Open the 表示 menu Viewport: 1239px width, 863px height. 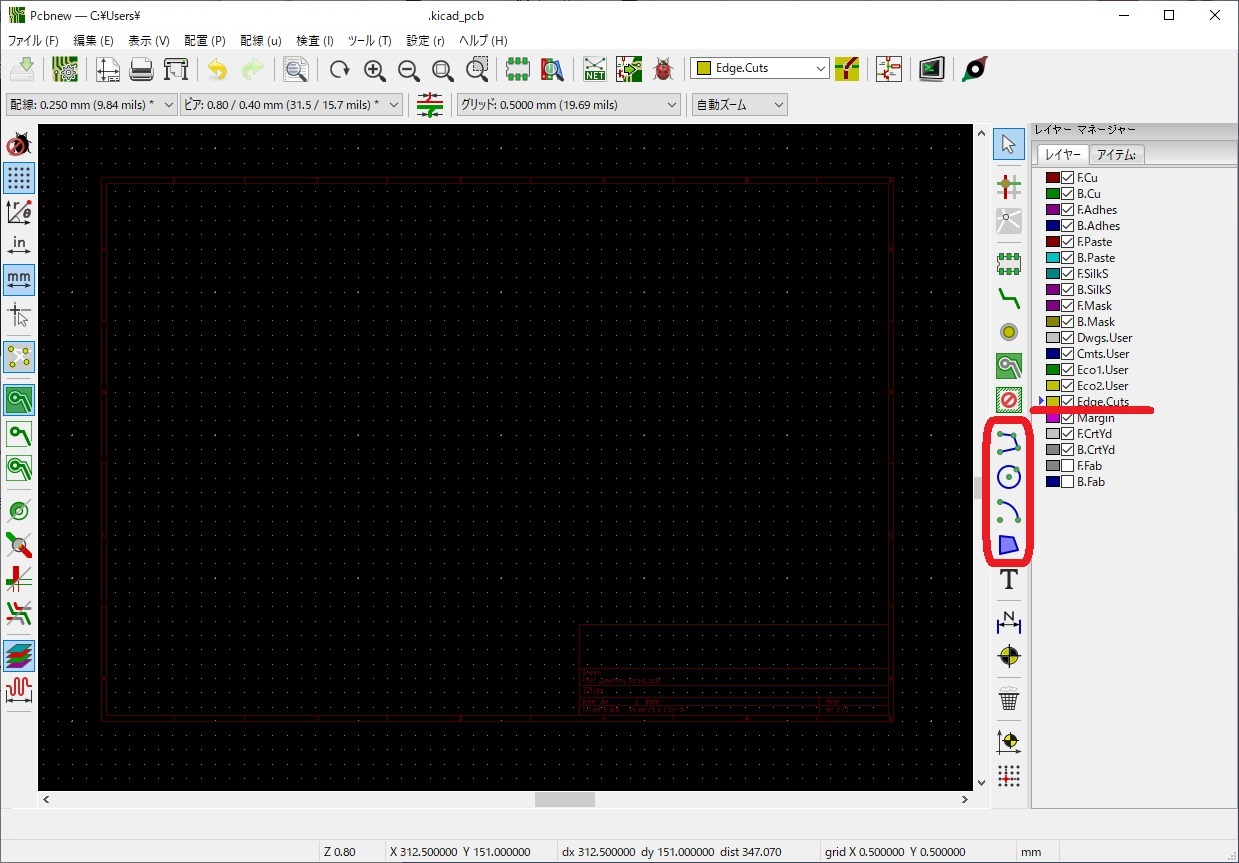[147, 41]
